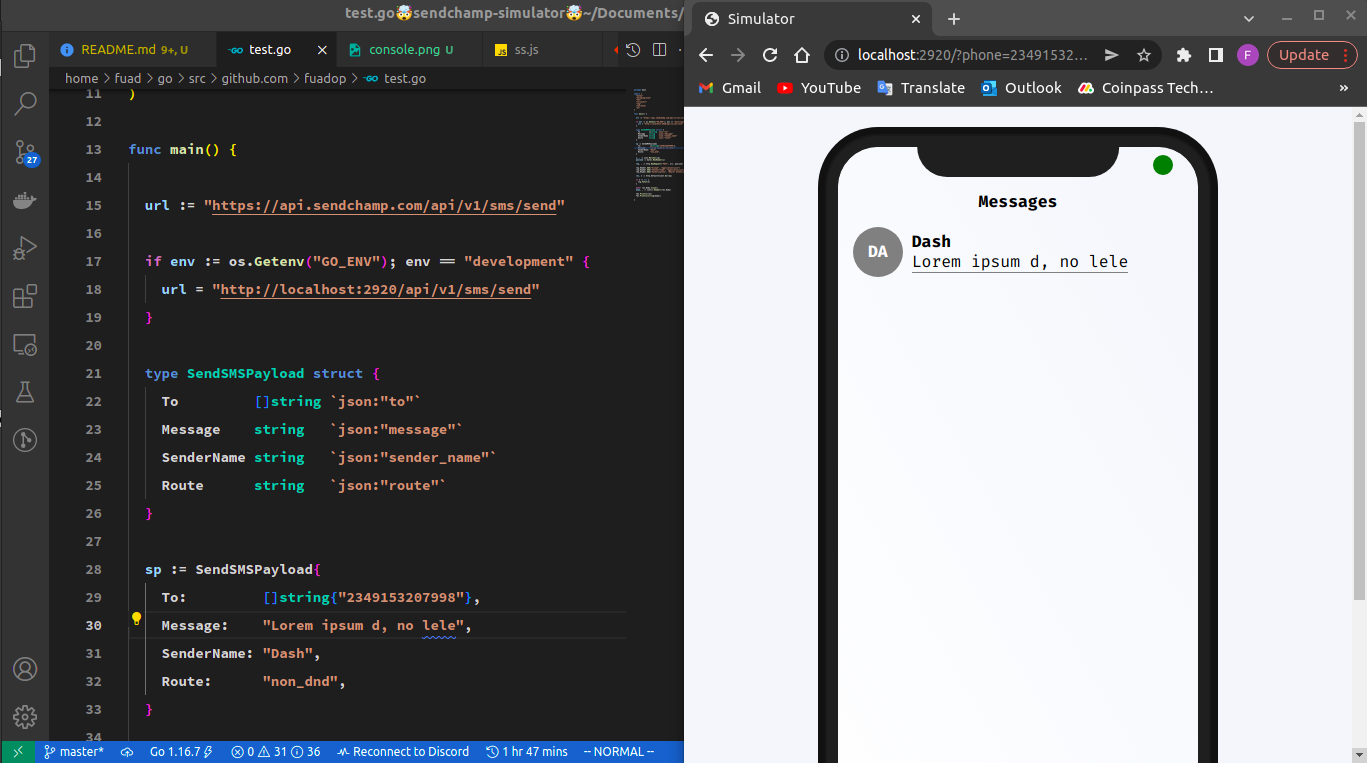Viewport: 1367px width, 763px height.
Task: Go to Chrome home page
Action: click(802, 55)
